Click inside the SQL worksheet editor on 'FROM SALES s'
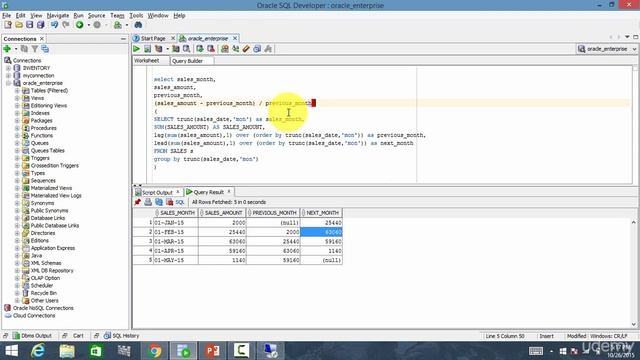 (x=173, y=151)
